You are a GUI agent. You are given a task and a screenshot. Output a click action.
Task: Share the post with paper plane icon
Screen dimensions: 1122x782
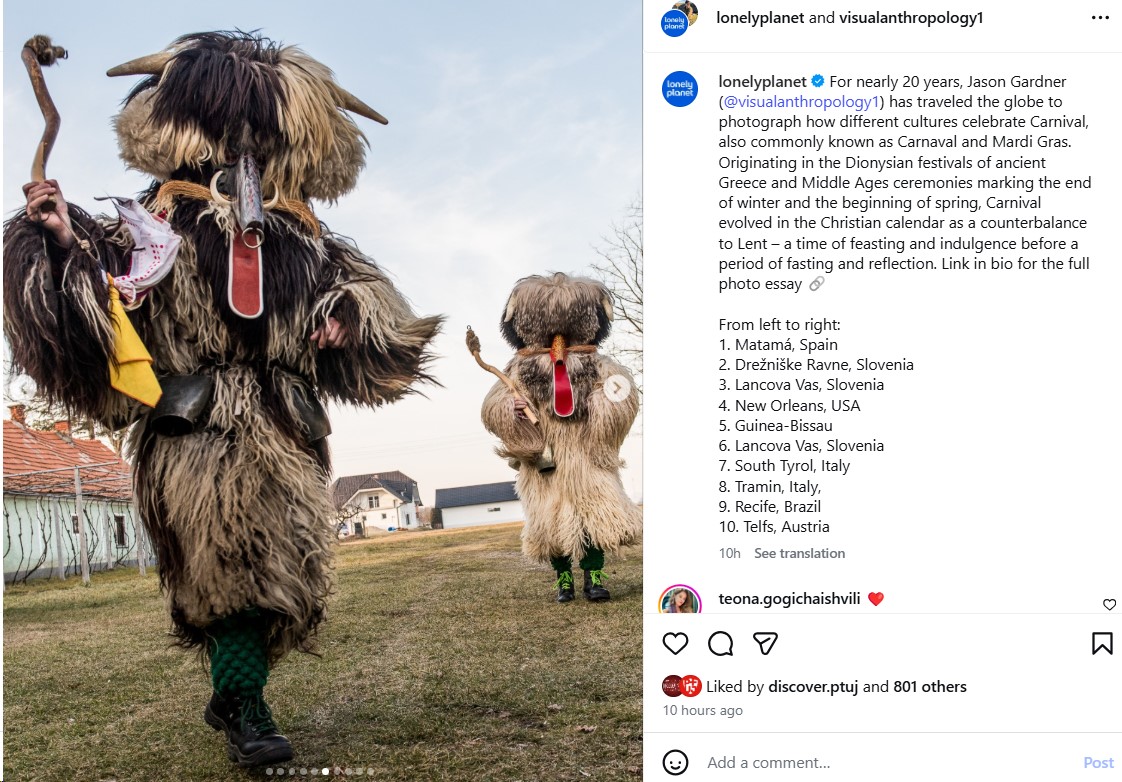coord(765,643)
